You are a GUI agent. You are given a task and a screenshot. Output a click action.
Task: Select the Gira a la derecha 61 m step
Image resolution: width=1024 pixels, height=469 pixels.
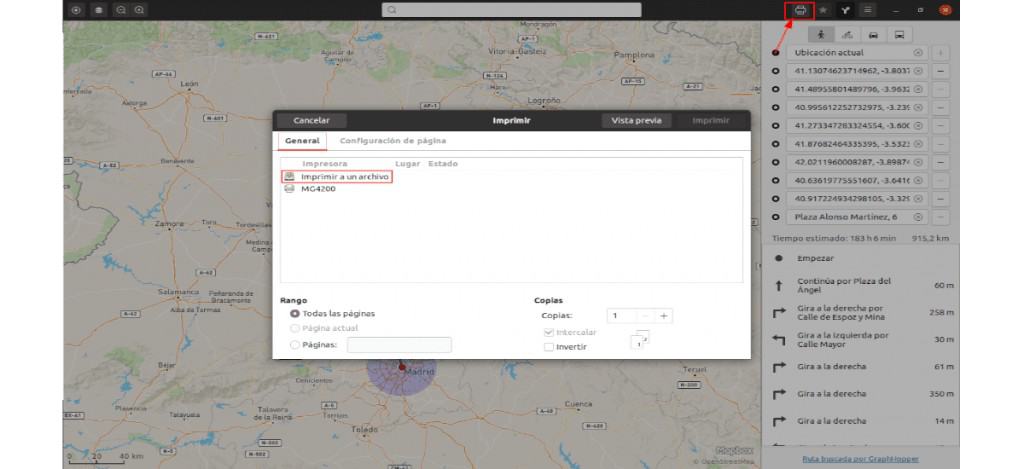tap(860, 367)
